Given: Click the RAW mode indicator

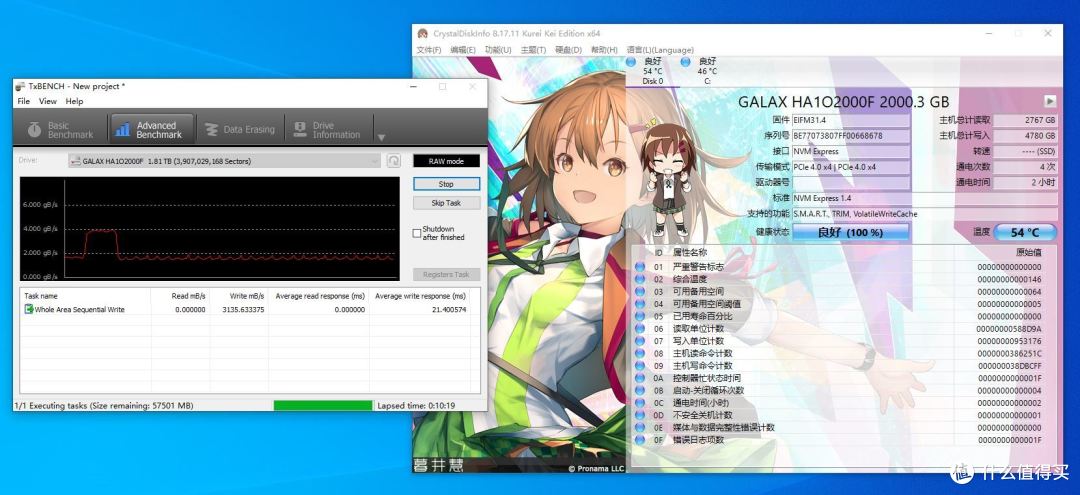Looking at the screenshot, I should [x=446, y=161].
